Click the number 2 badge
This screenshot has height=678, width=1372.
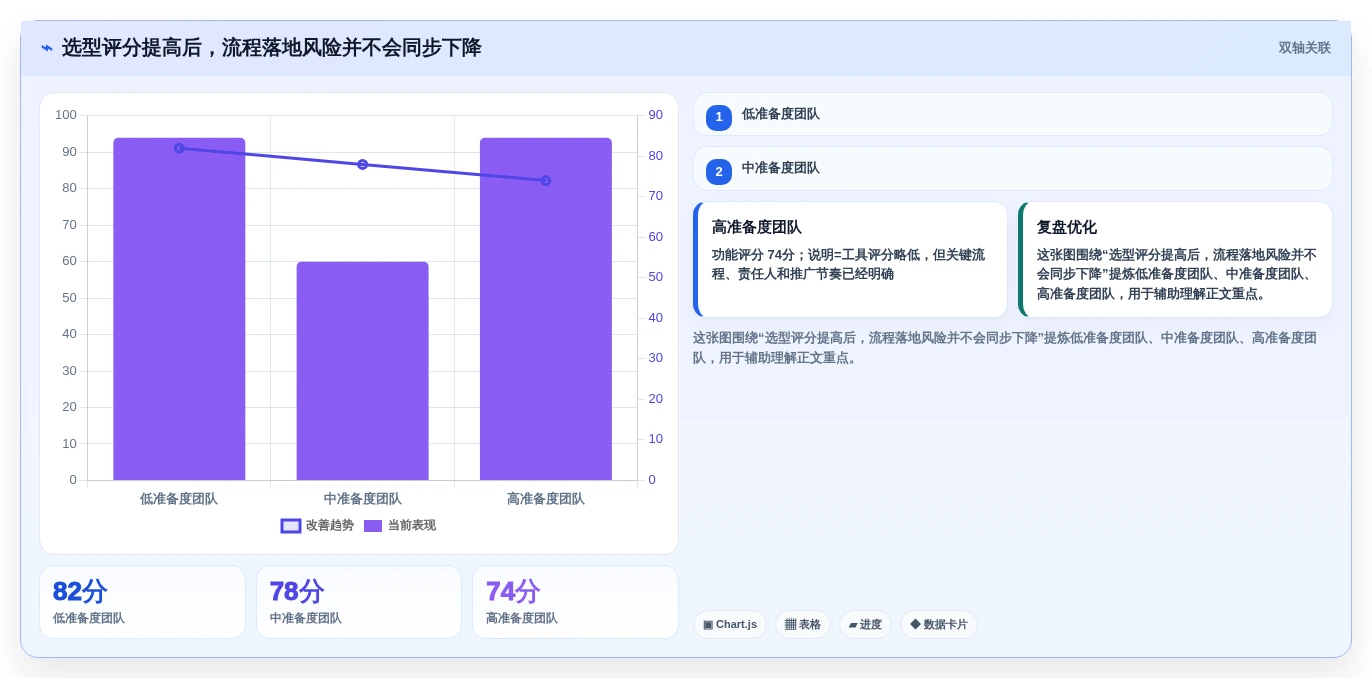point(719,171)
